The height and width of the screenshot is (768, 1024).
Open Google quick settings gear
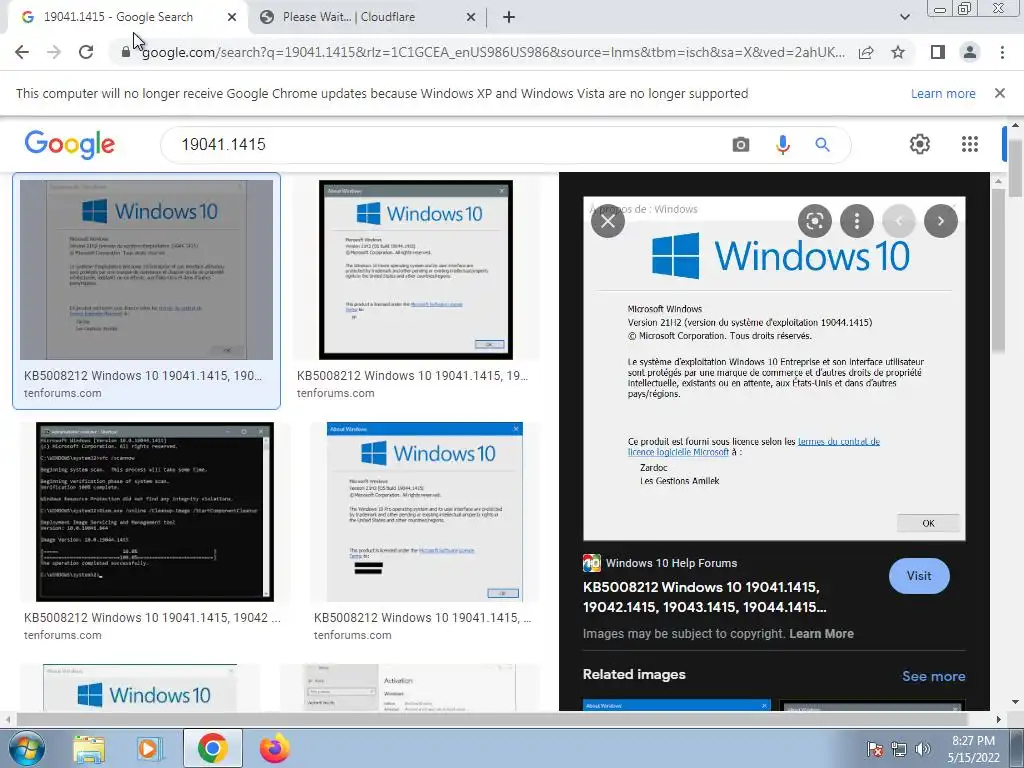tap(920, 144)
